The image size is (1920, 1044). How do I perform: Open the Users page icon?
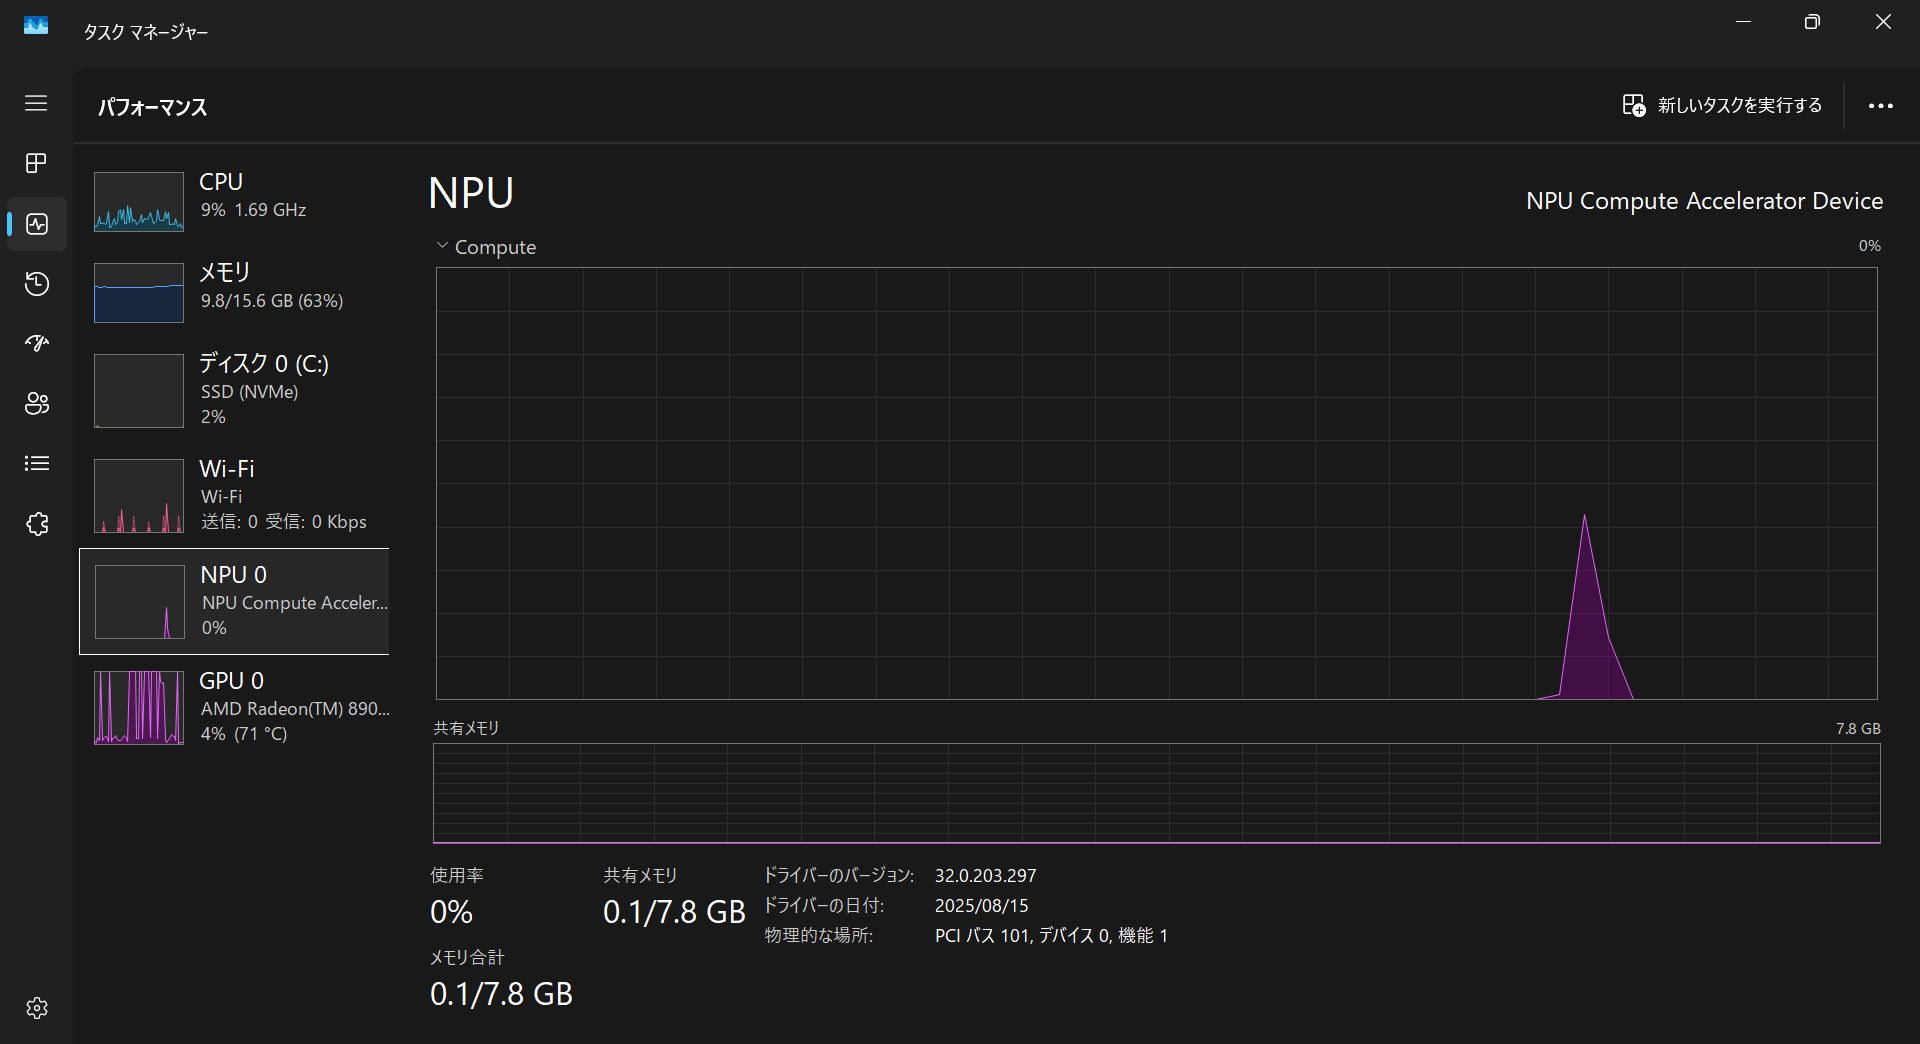pos(37,404)
